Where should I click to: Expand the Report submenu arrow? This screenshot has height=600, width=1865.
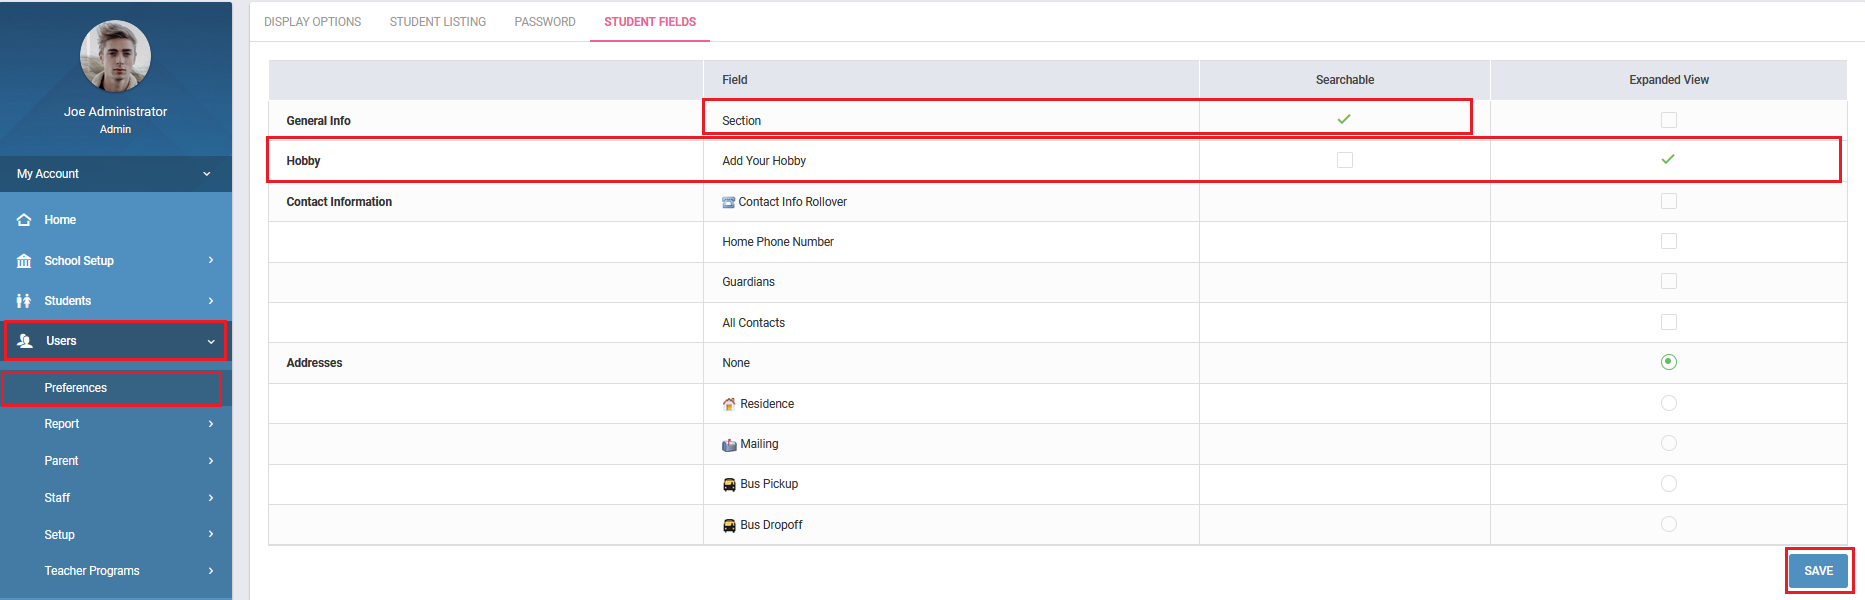tap(211, 424)
